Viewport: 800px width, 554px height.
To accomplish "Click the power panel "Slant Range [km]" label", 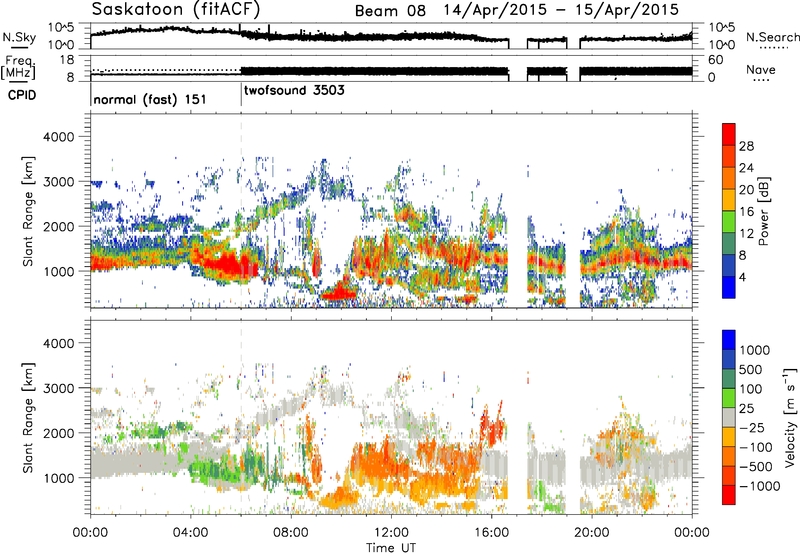I will 28,211.
